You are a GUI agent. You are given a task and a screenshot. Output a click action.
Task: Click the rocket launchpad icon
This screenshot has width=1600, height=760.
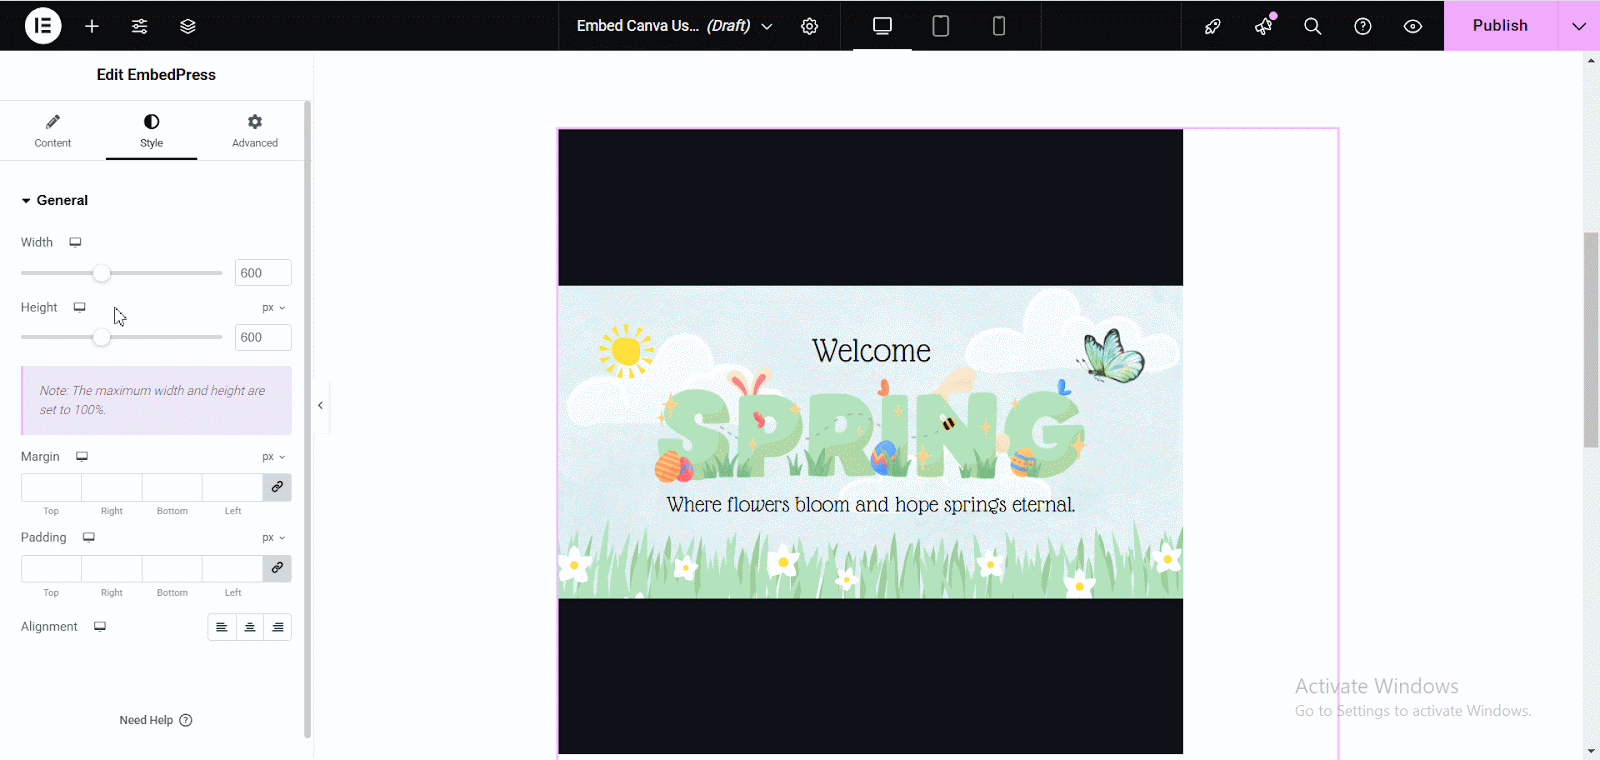(1213, 26)
